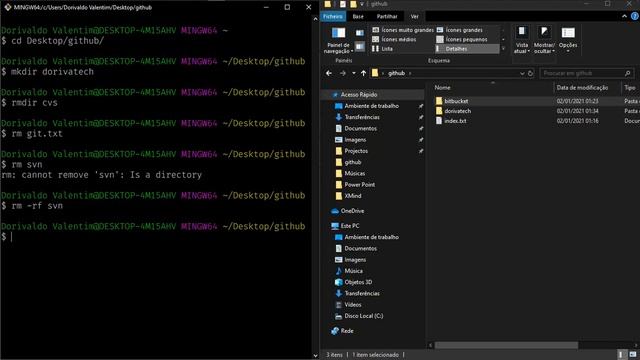Switch to the Ver ribbon tab
The image size is (640, 360).
click(x=414, y=16)
